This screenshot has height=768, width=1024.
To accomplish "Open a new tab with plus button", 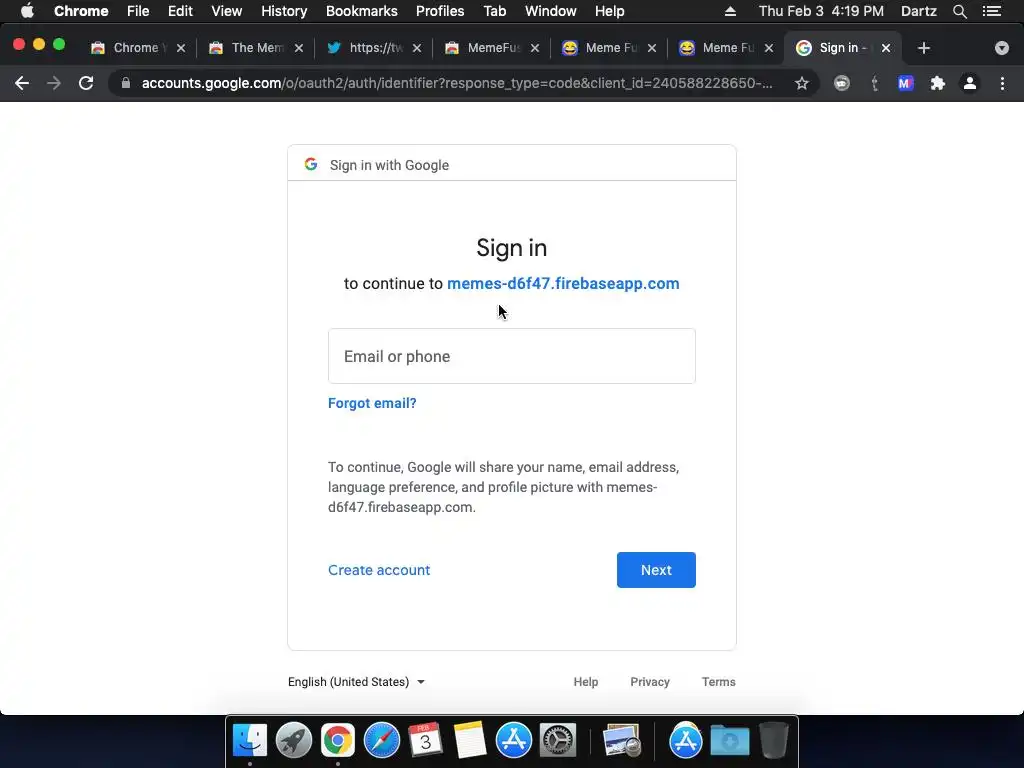I will pyautogui.click(x=923, y=48).
